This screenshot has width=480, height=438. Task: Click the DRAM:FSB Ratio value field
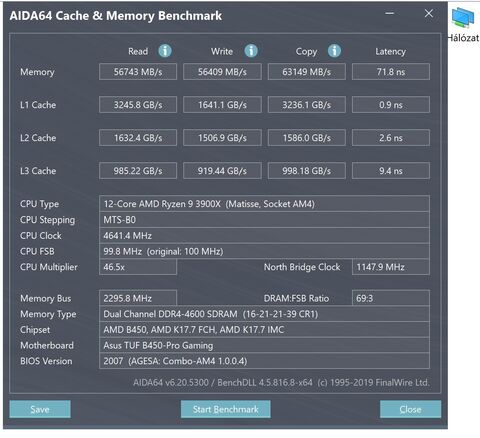[391, 298]
